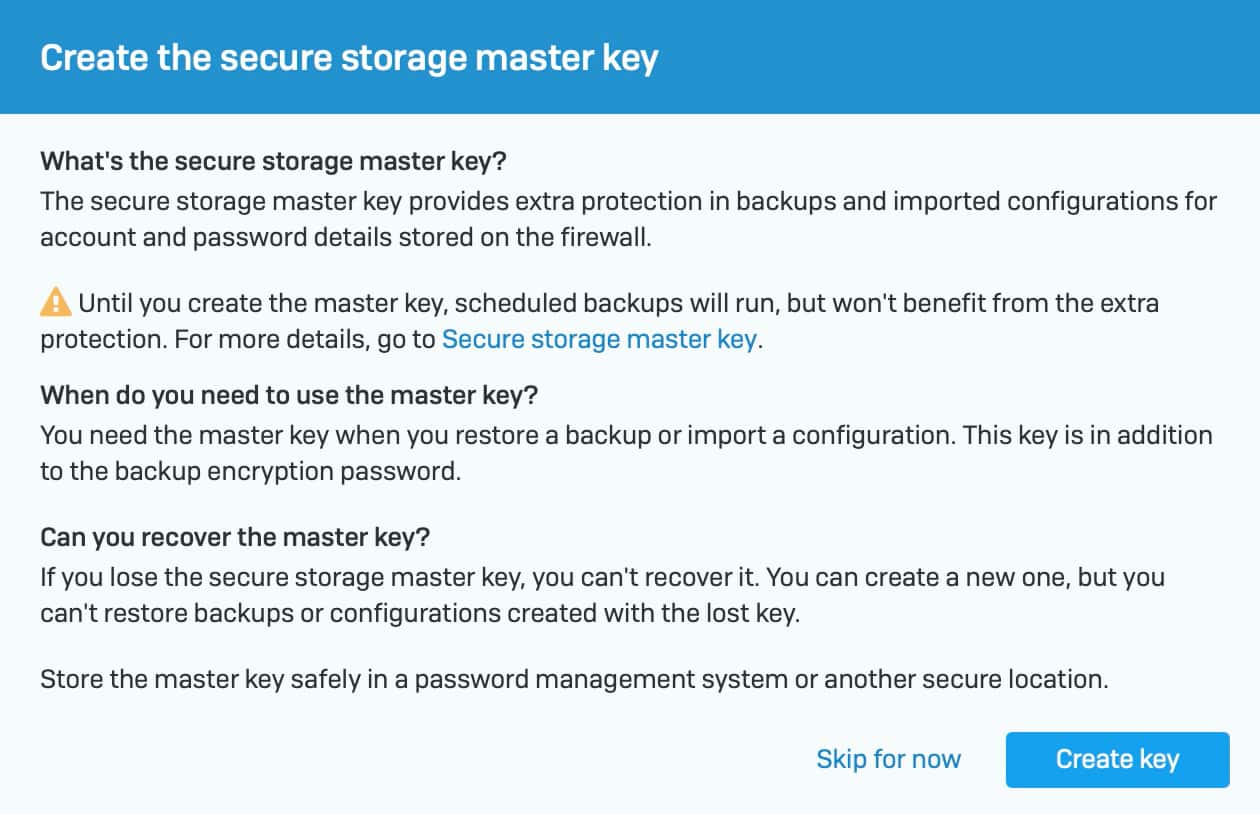
Task: Click the line starting 'If you lose the secure storage'
Action: point(602,577)
